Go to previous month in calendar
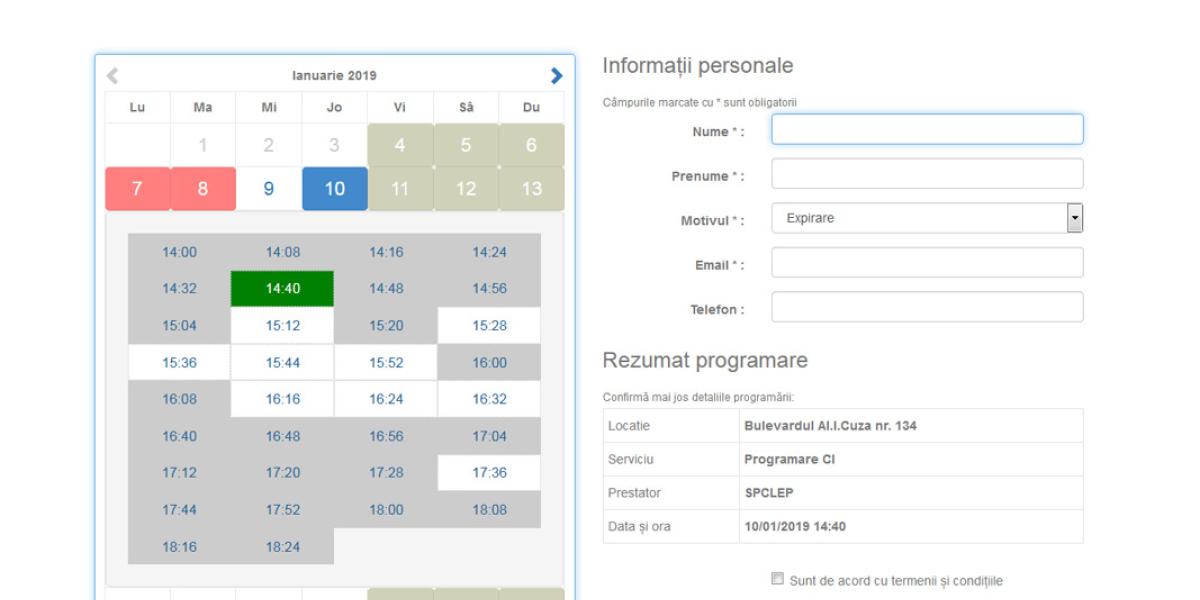 (113, 76)
